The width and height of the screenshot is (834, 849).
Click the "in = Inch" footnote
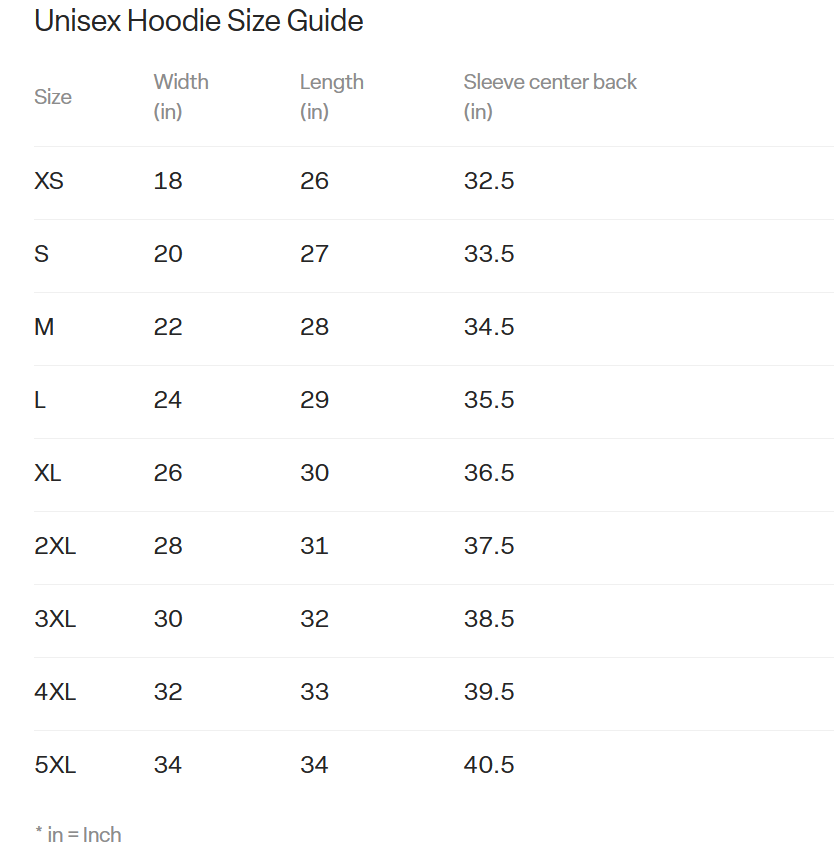[x=78, y=834]
